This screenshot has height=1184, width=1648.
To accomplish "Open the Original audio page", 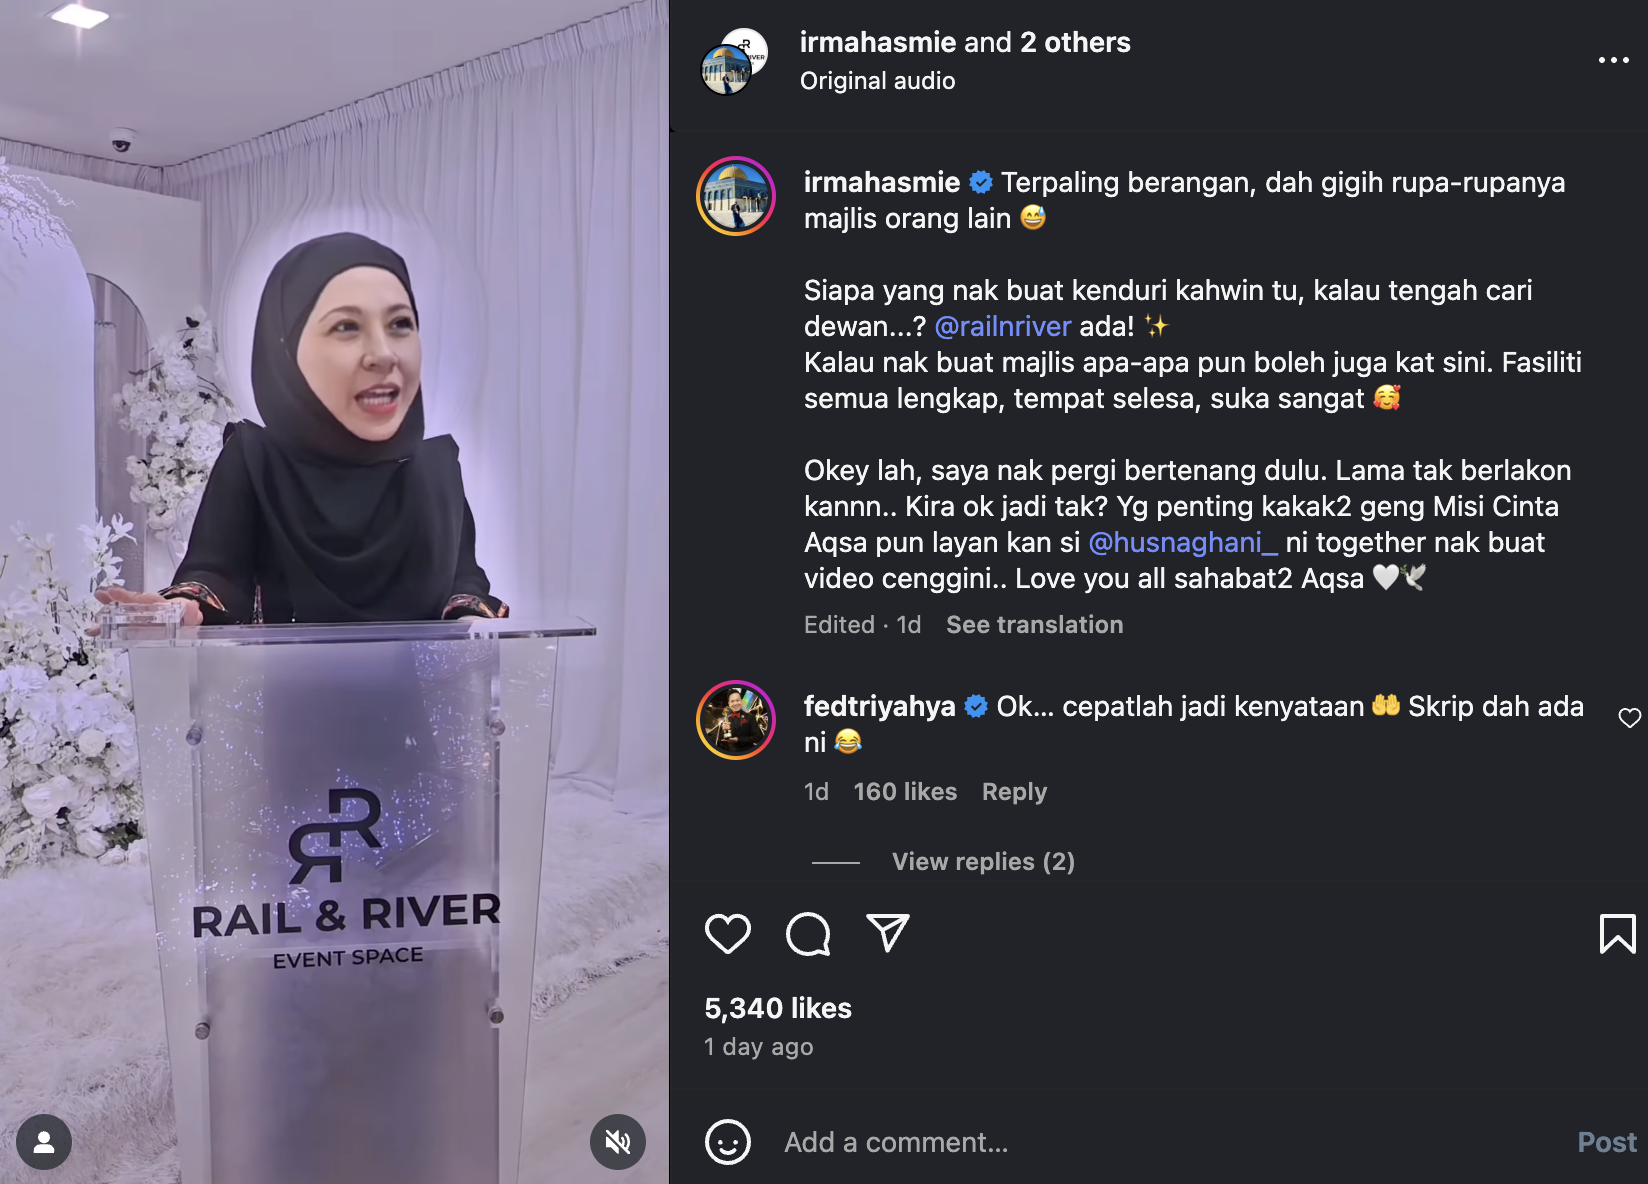I will 877,81.
